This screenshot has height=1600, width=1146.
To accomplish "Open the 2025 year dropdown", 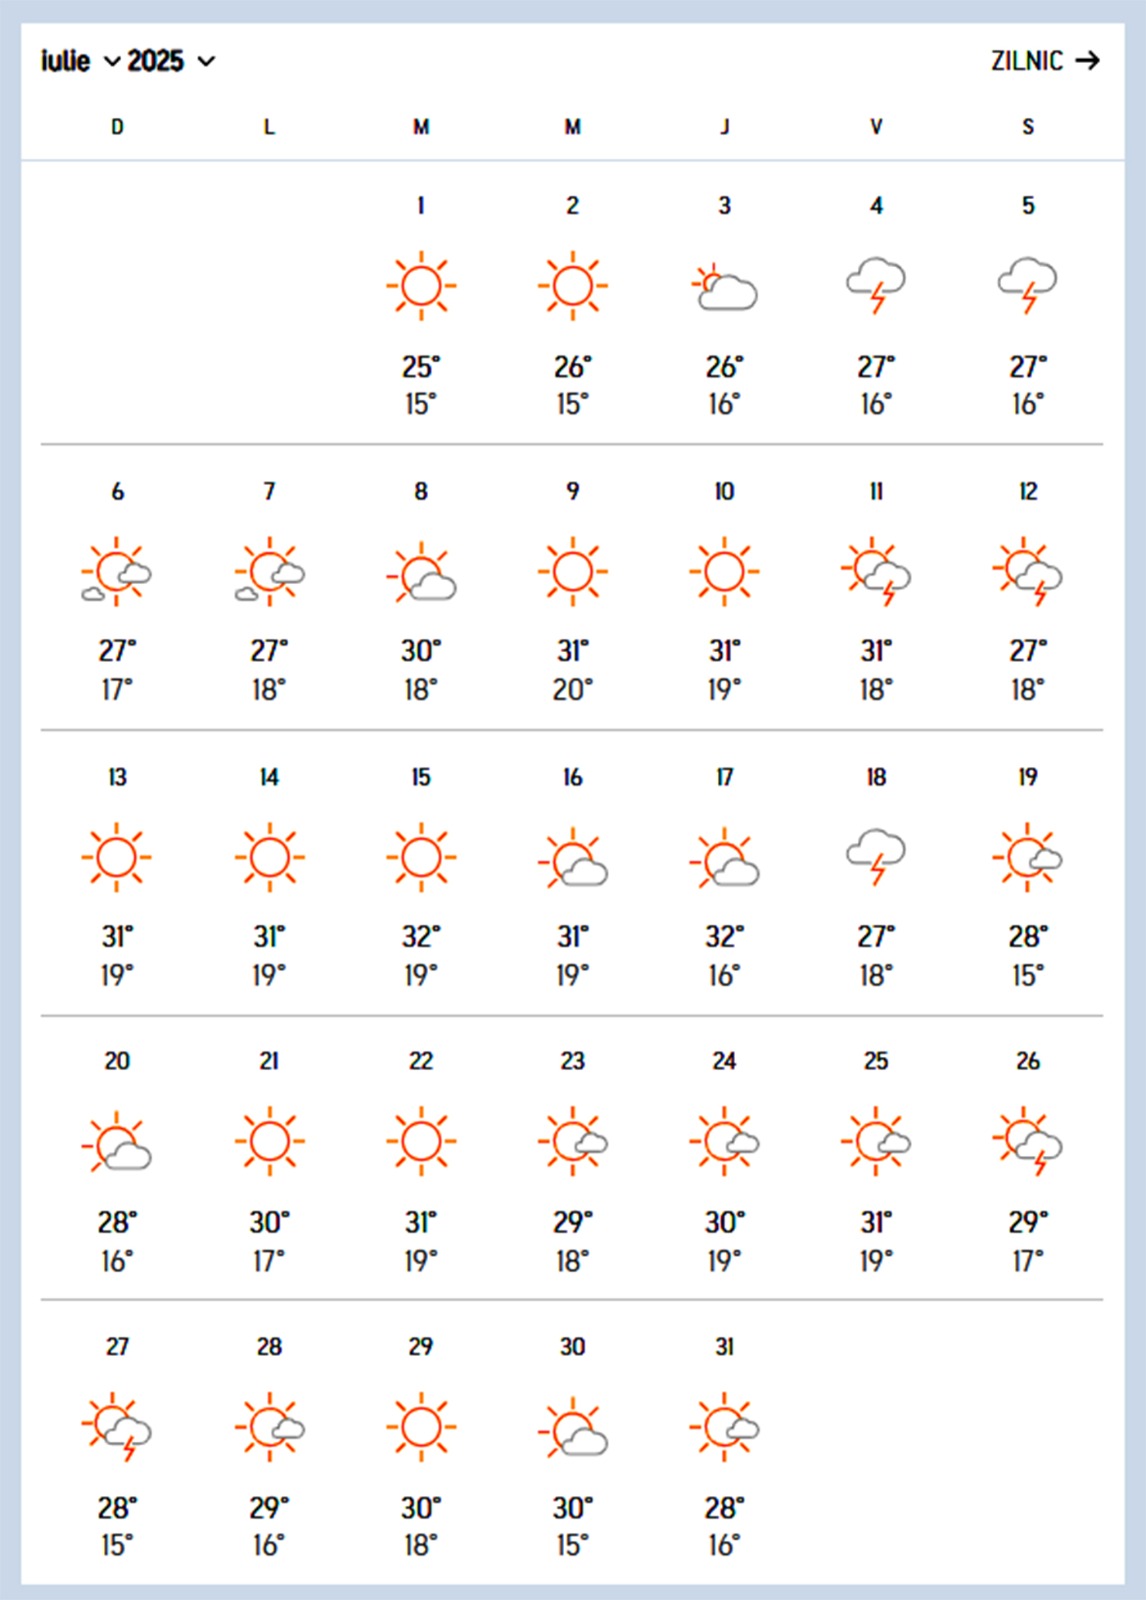I will pos(171,61).
